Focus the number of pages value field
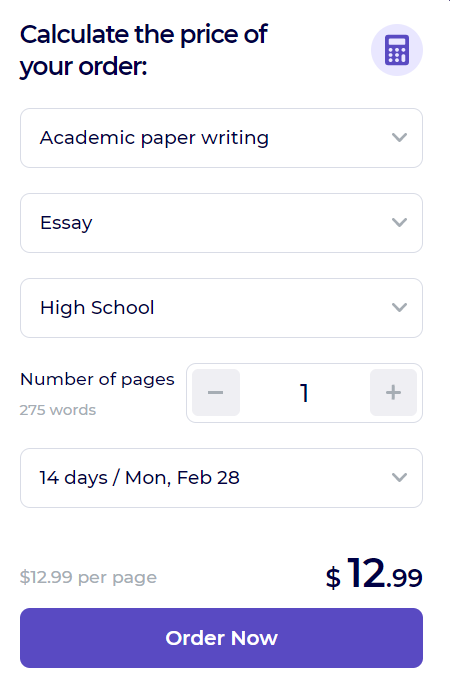 coord(305,393)
